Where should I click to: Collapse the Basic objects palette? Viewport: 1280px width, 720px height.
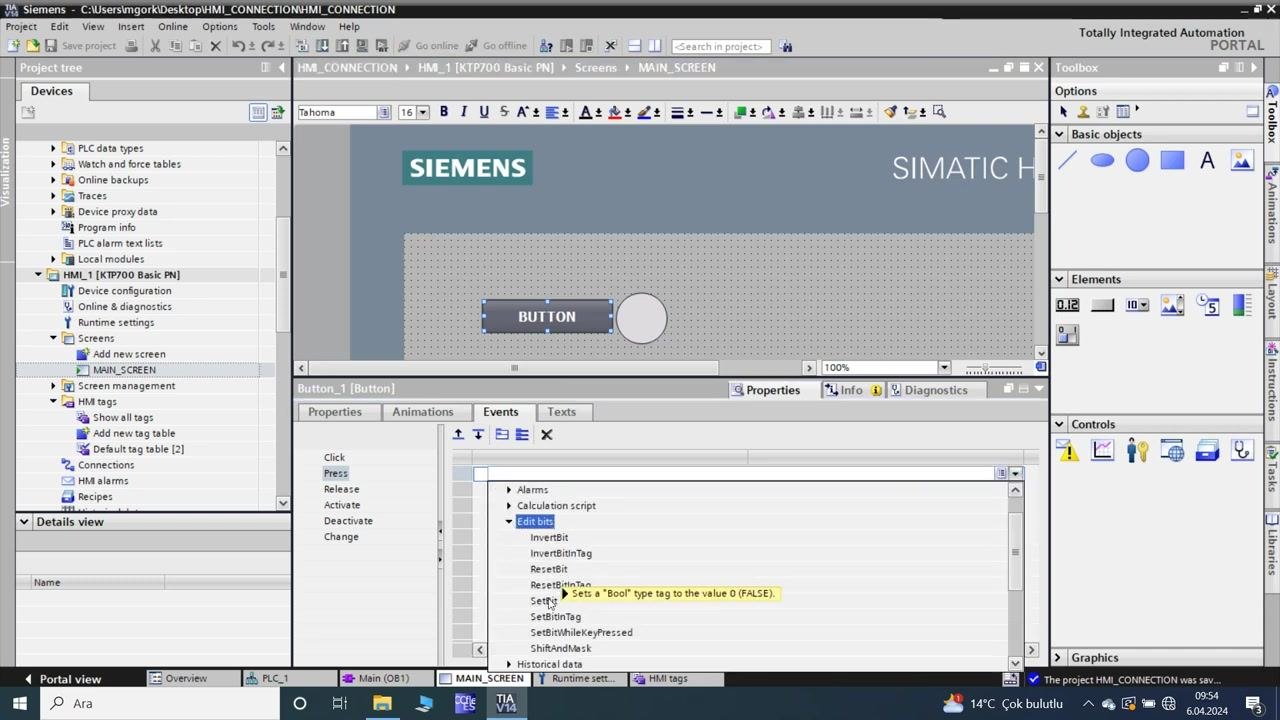(1059, 134)
